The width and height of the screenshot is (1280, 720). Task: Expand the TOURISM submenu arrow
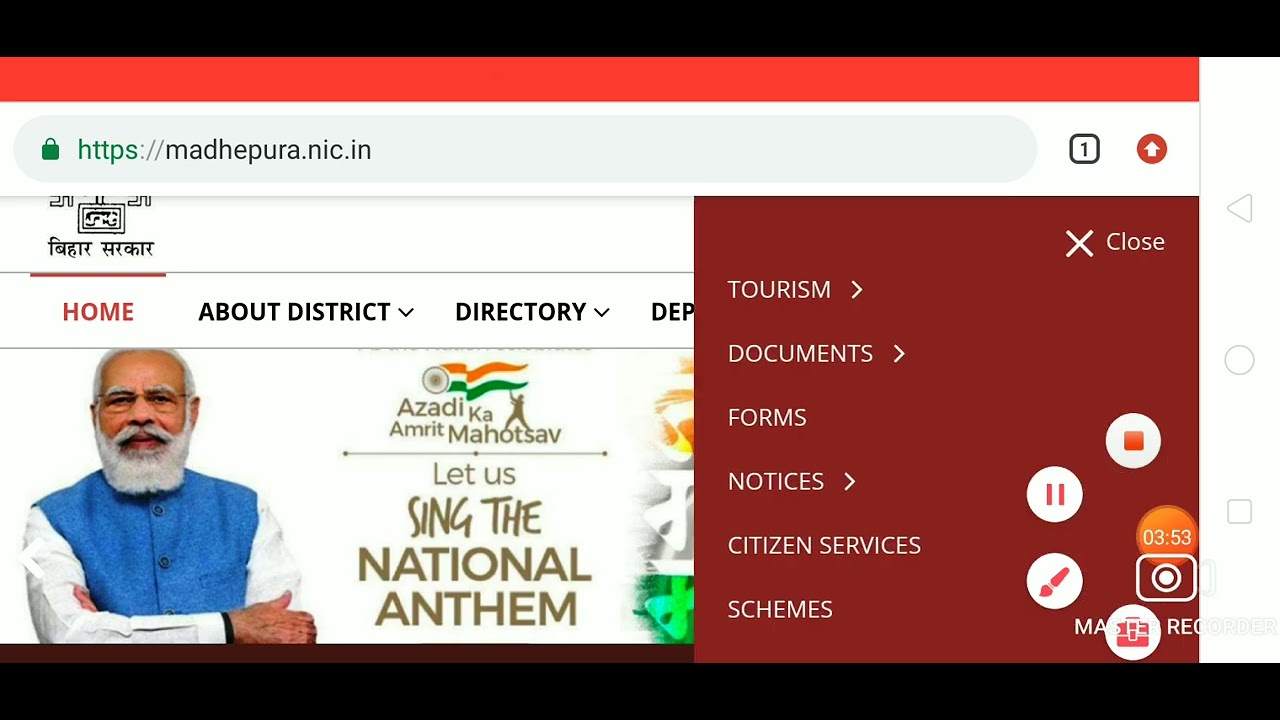point(857,290)
